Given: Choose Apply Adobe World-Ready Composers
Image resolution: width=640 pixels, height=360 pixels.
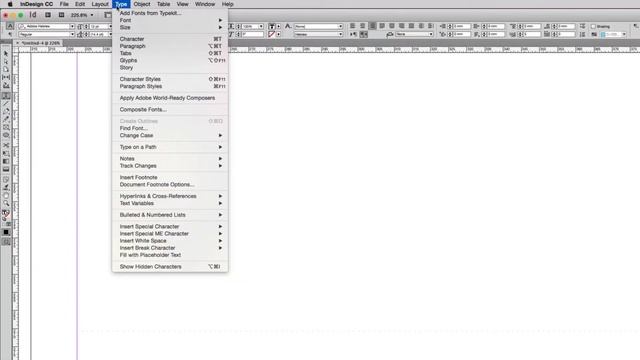Looking at the screenshot, I should click(170, 98).
